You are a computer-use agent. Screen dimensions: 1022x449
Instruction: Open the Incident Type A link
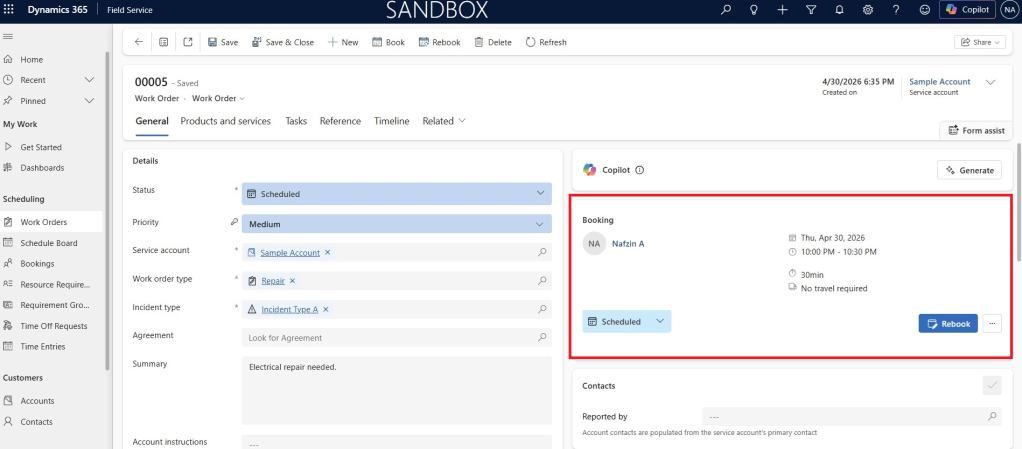[289, 310]
